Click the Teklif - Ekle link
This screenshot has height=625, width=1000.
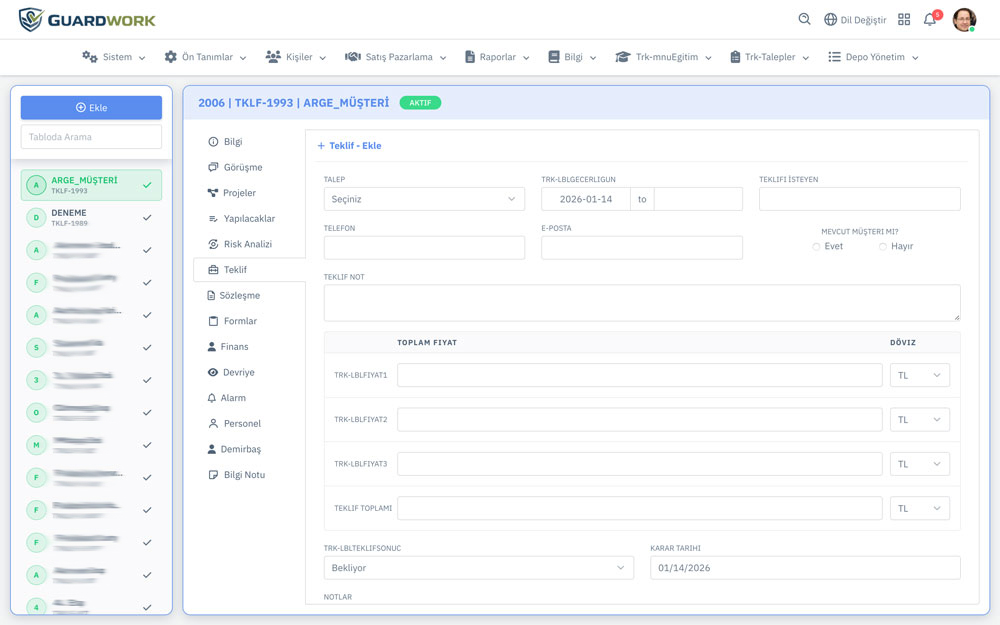pos(349,146)
